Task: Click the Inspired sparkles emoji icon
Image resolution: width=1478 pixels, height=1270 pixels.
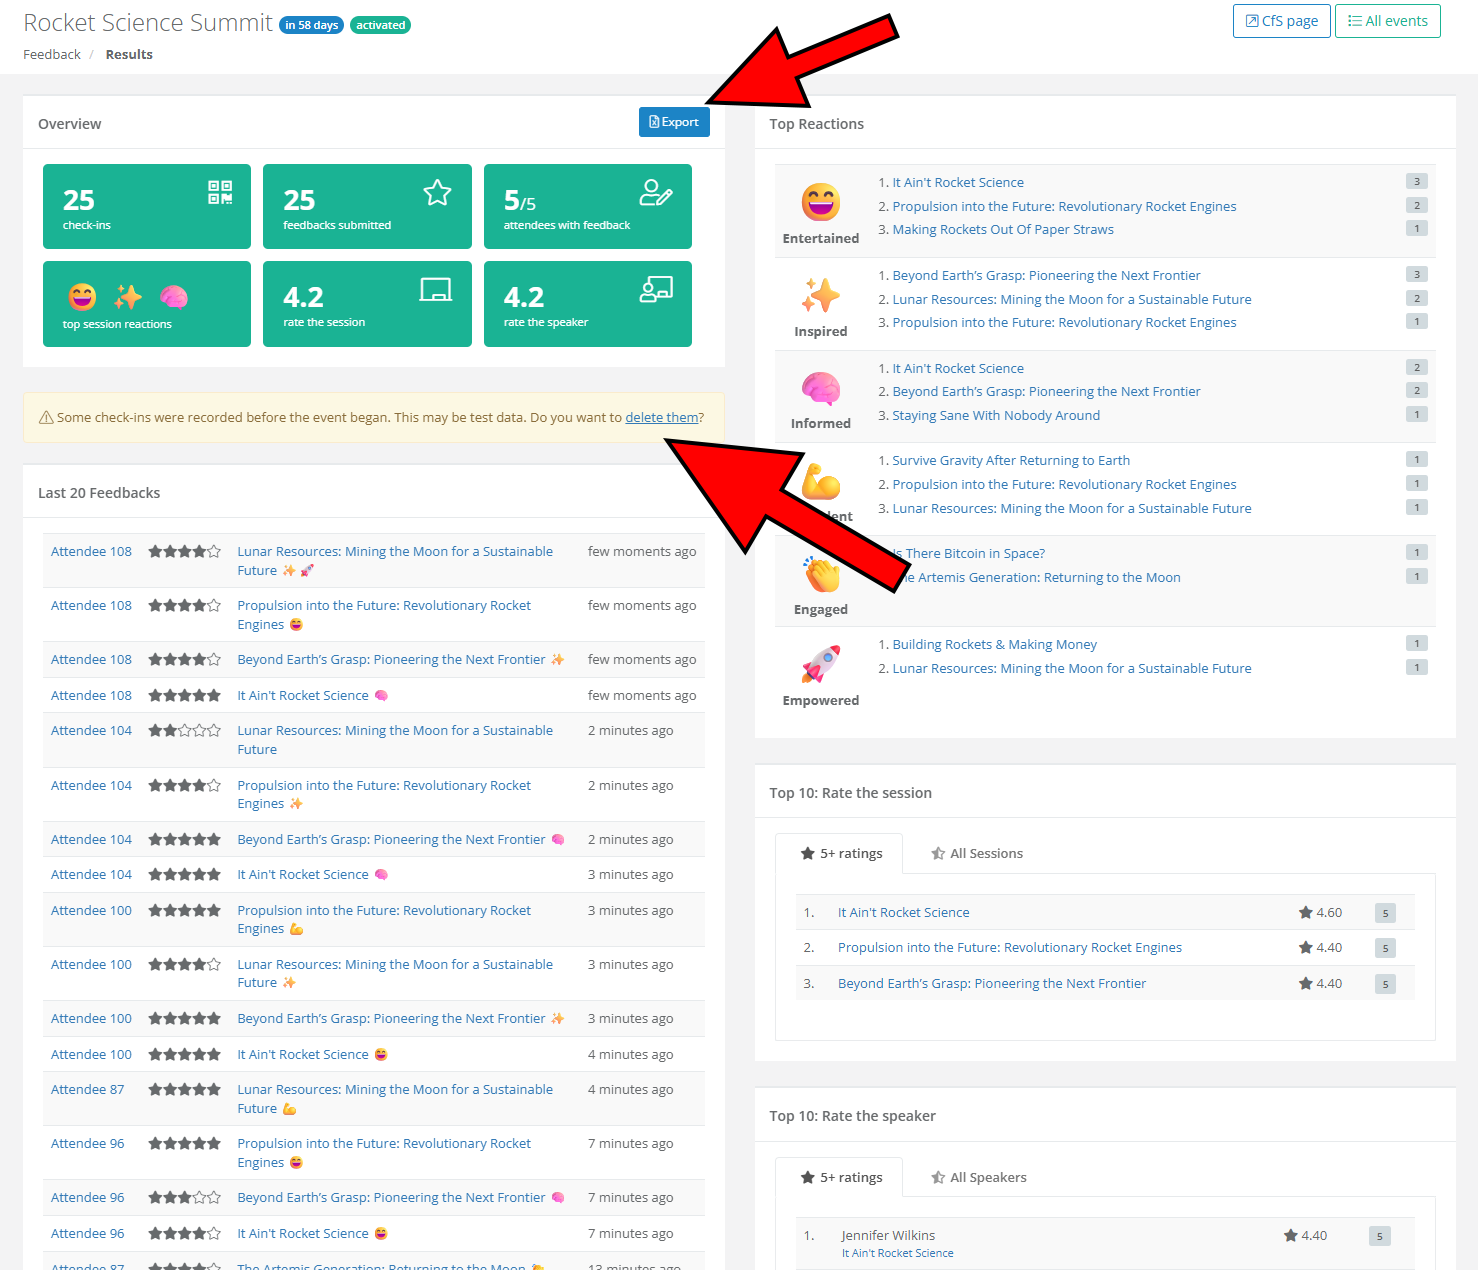Action: (x=820, y=296)
